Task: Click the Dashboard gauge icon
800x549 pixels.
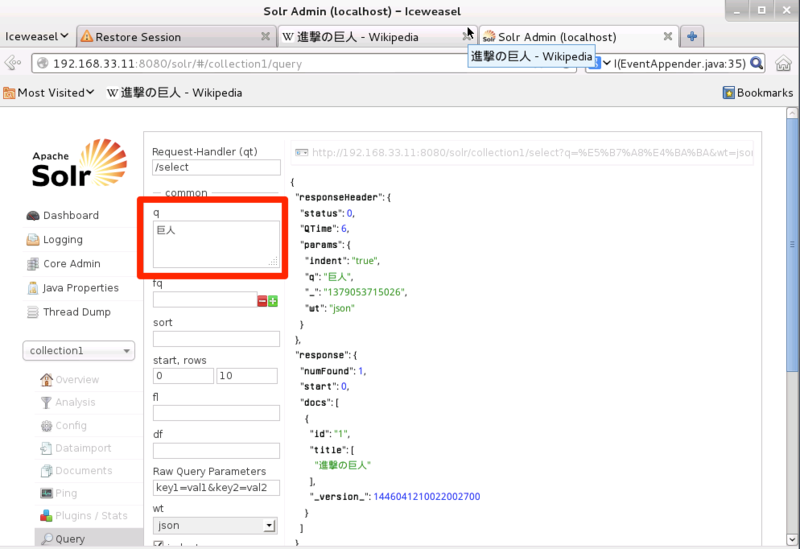Action: click(33, 215)
